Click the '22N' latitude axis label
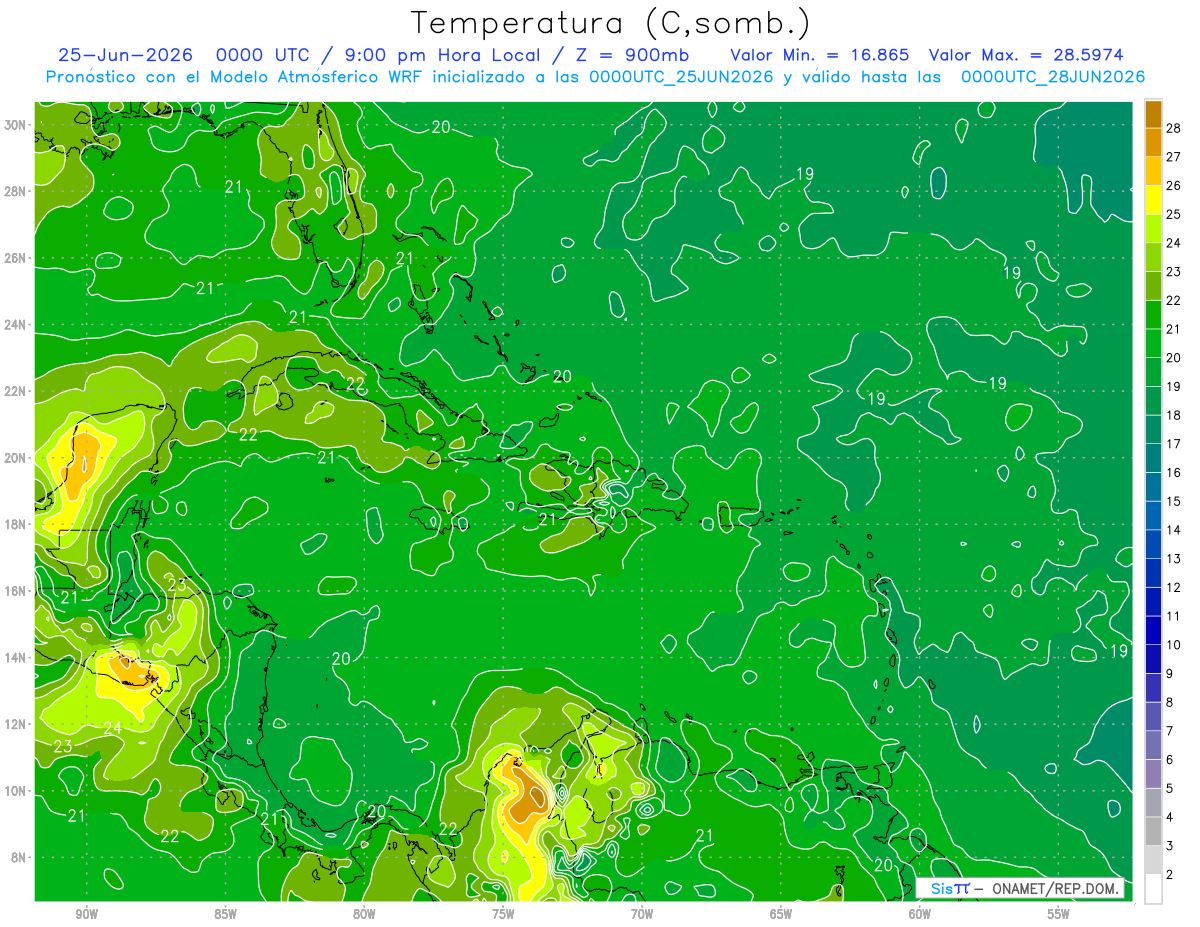Image resolution: width=1200 pixels, height=927 pixels. pos(17,391)
